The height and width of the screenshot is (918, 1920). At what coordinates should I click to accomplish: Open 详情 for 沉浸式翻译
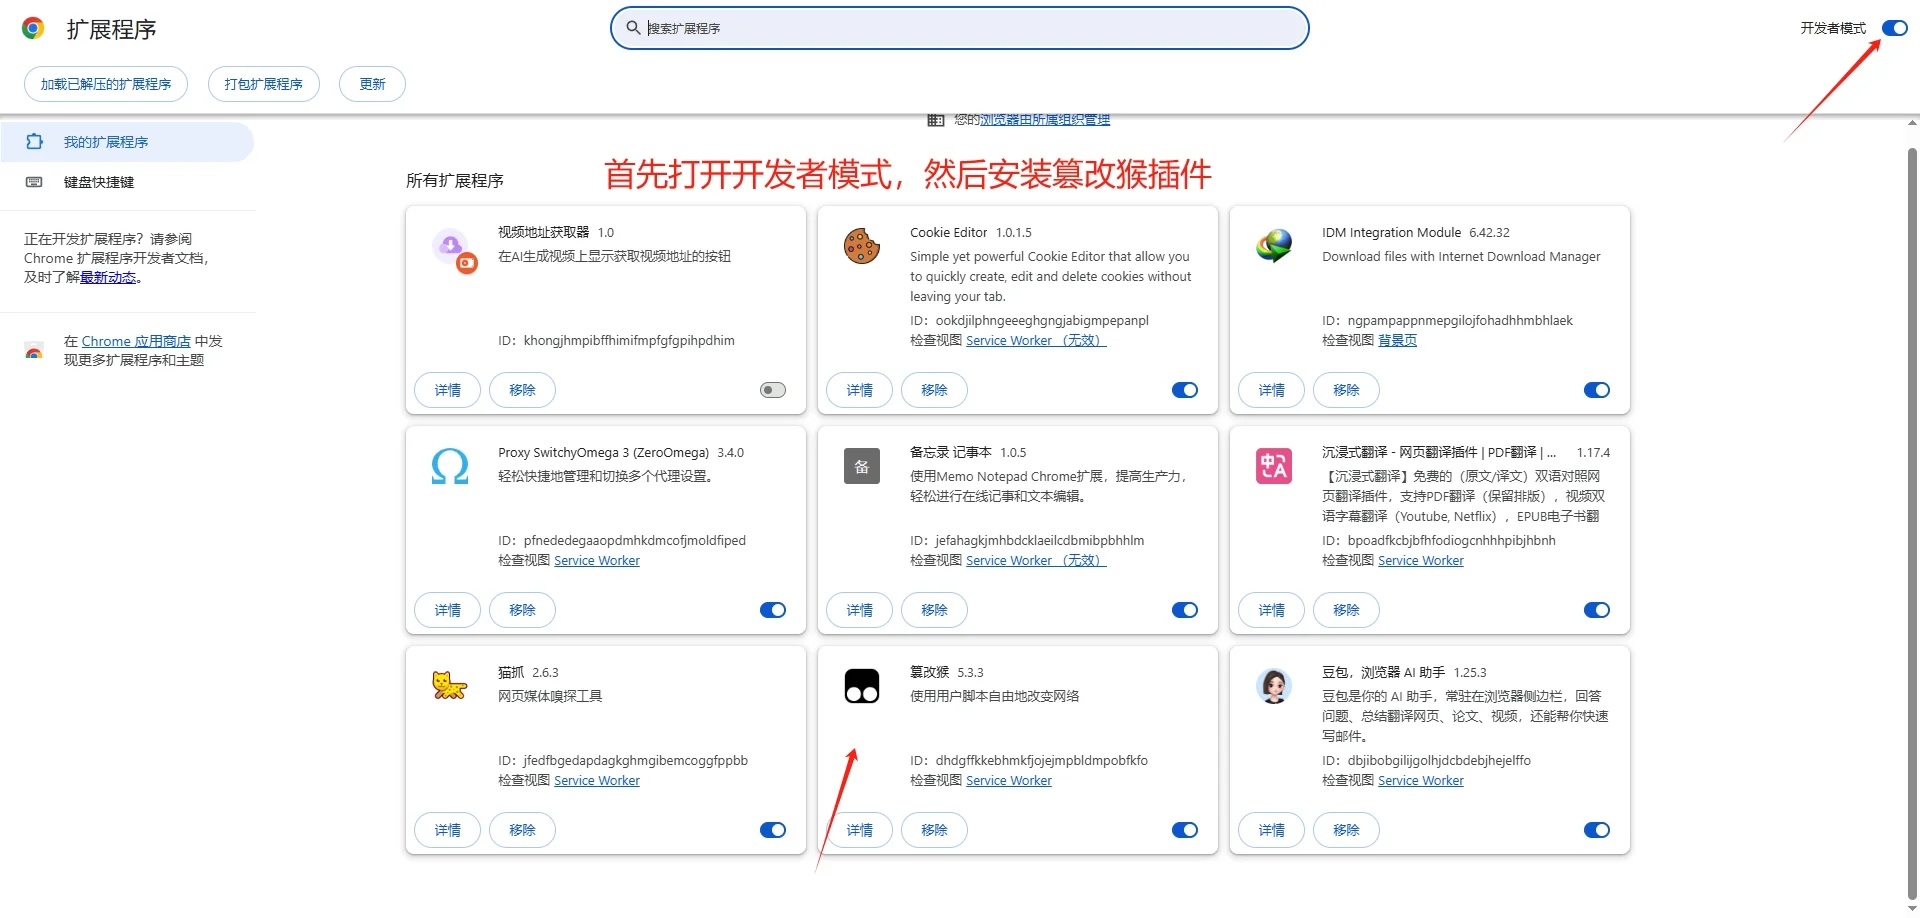click(x=1272, y=610)
